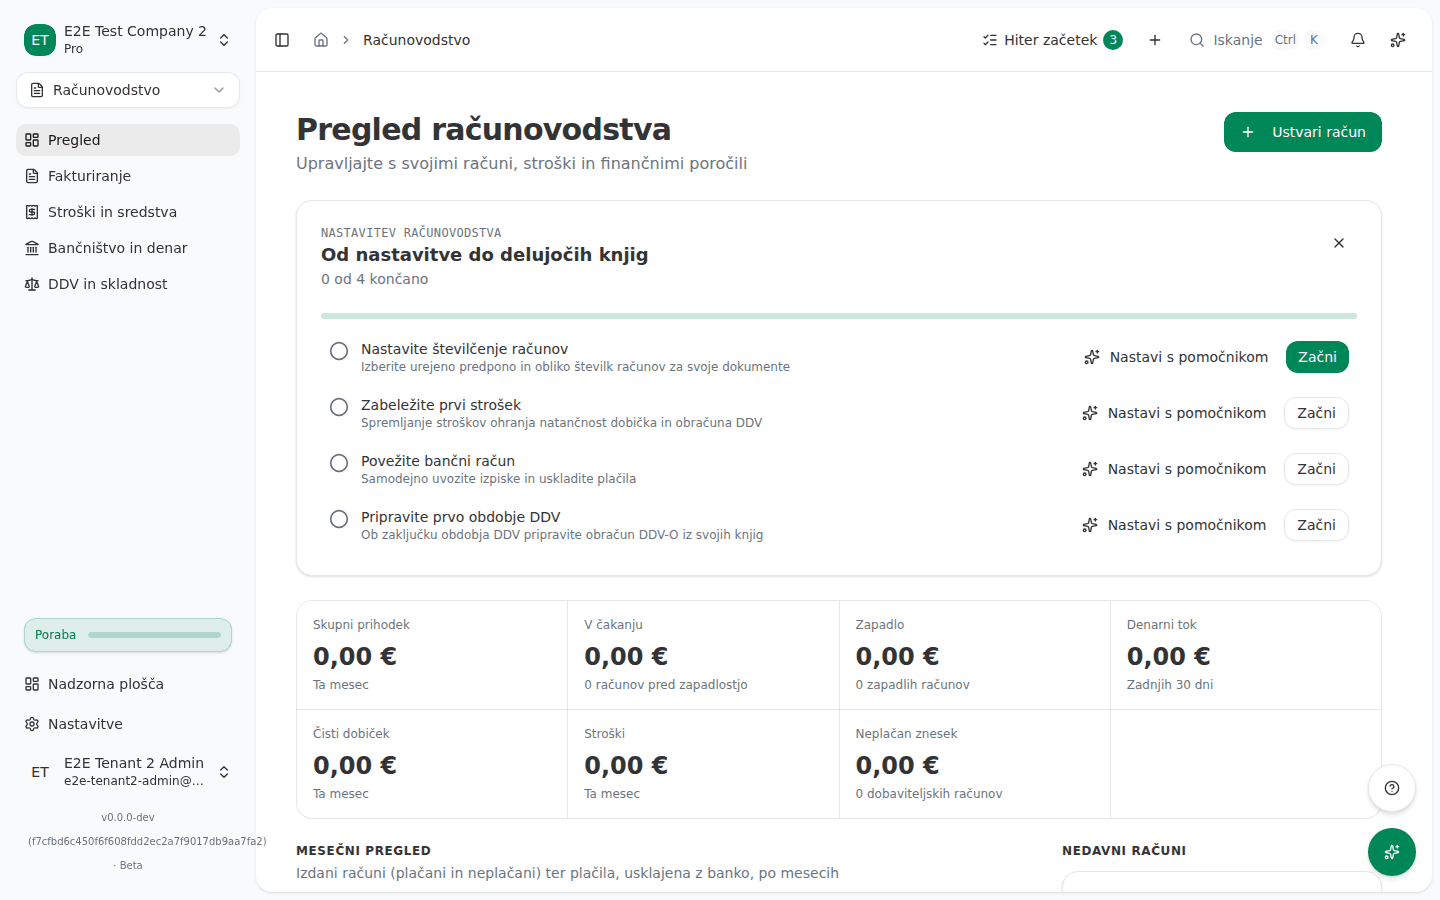
Task: Mark 'Zabeležite prvi strošek' step circle
Action: 339,407
